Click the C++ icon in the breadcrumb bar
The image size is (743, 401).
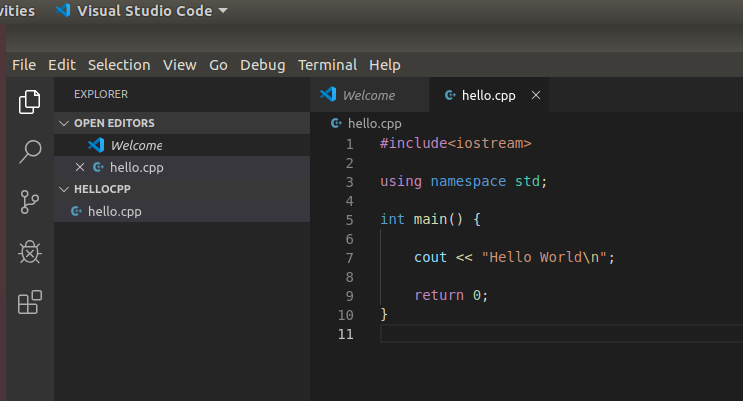click(336, 123)
